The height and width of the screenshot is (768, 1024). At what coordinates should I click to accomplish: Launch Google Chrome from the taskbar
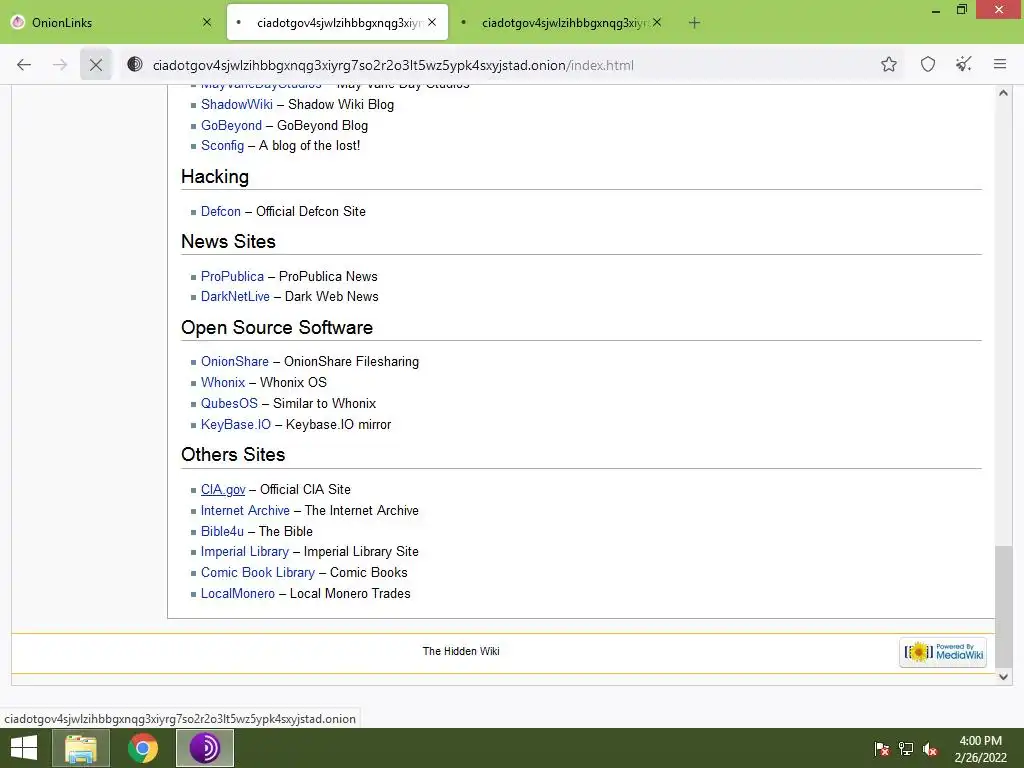143,748
